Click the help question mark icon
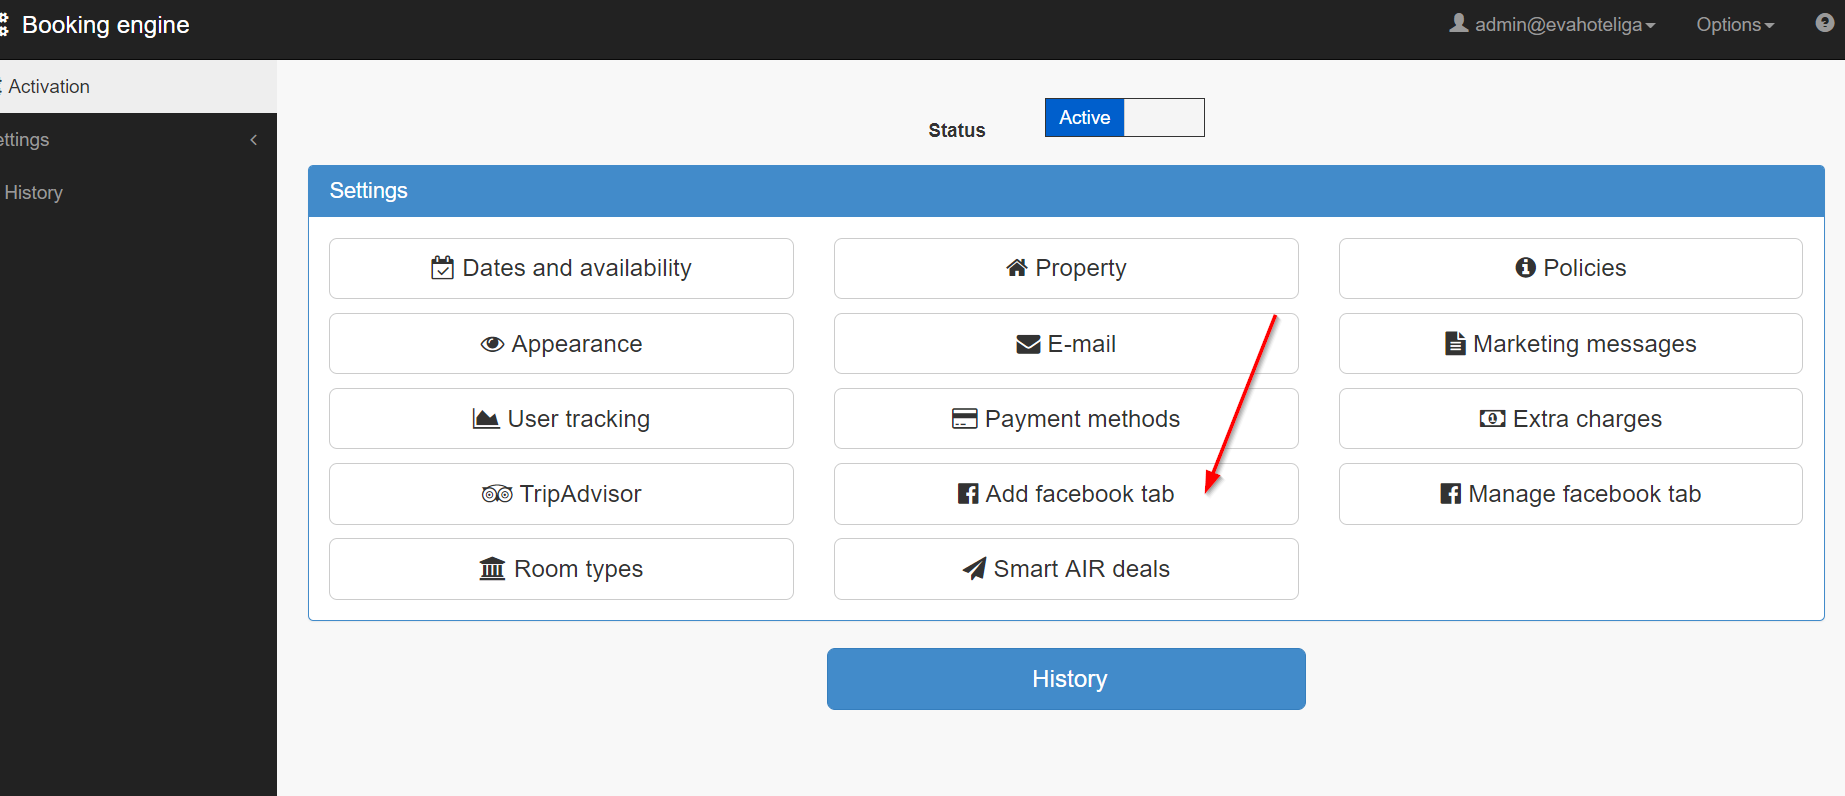The width and height of the screenshot is (1845, 796). coord(1824,23)
